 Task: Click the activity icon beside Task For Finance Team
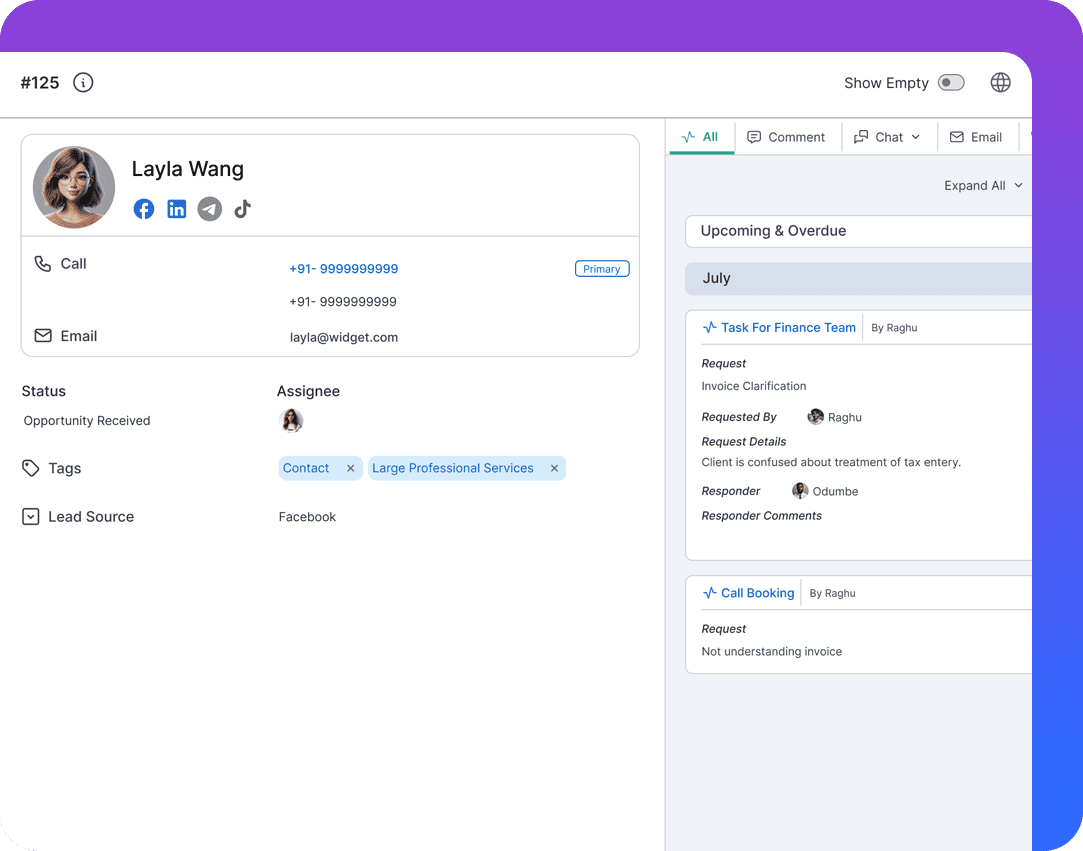point(709,327)
